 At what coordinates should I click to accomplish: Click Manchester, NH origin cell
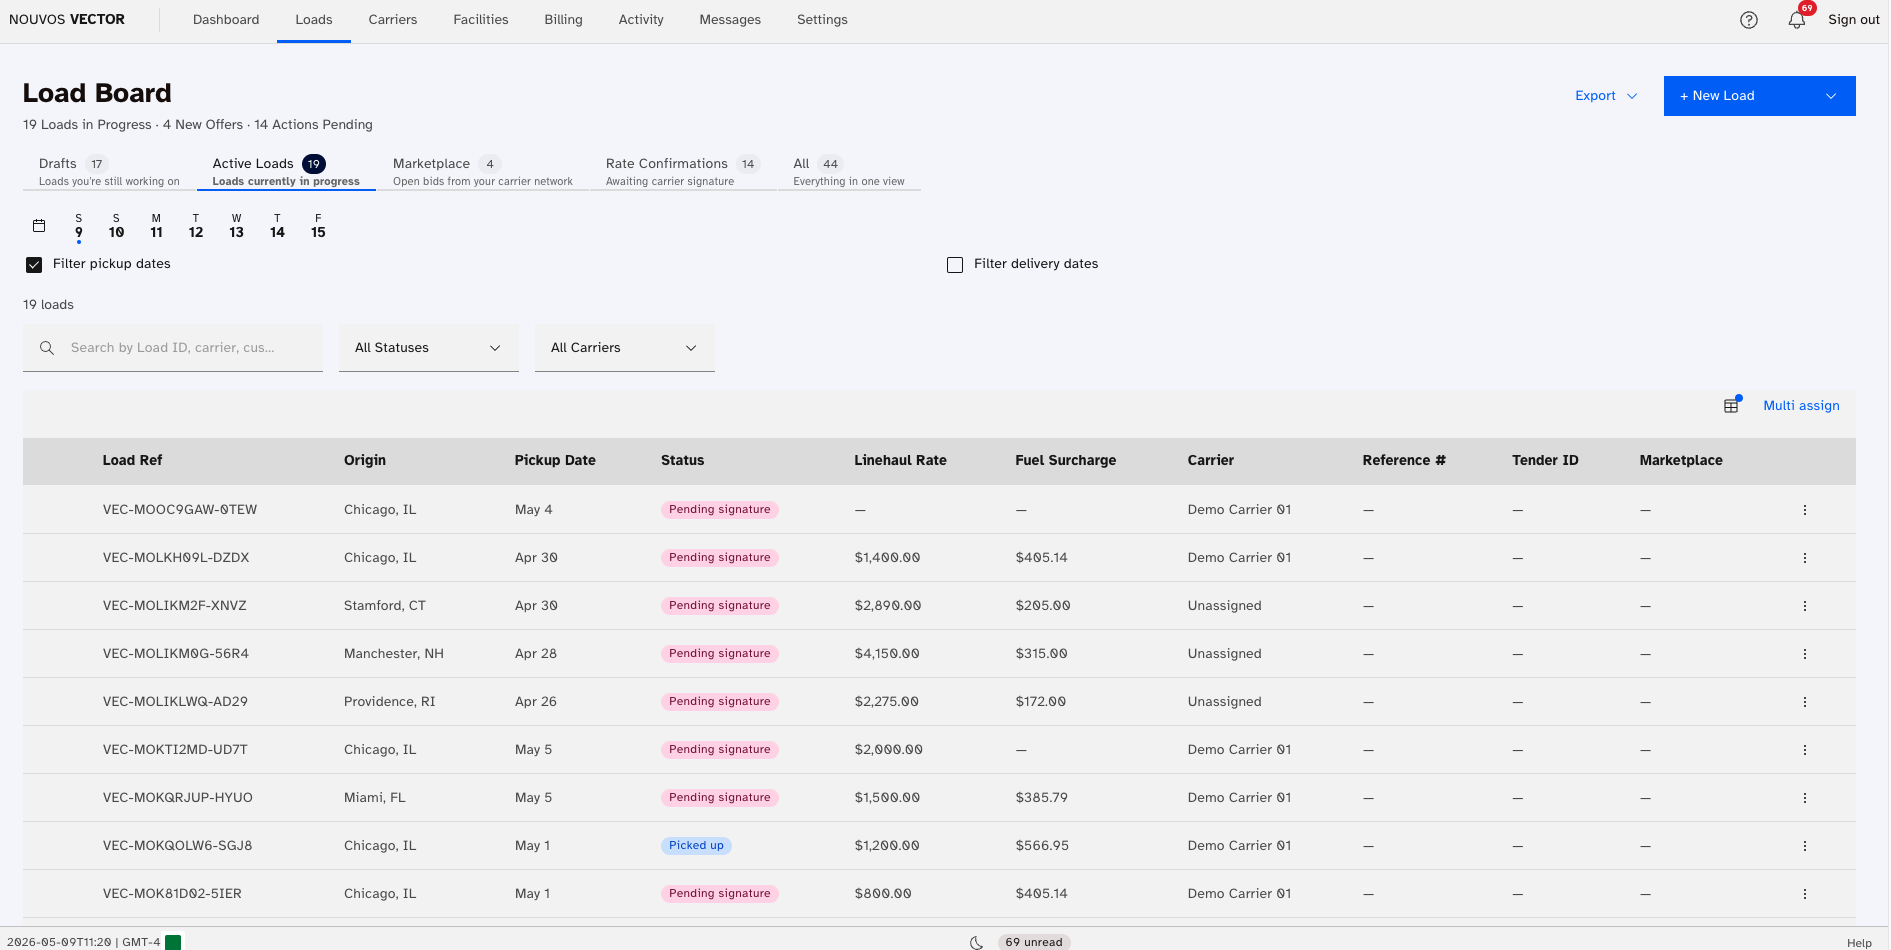pyautogui.click(x=394, y=654)
